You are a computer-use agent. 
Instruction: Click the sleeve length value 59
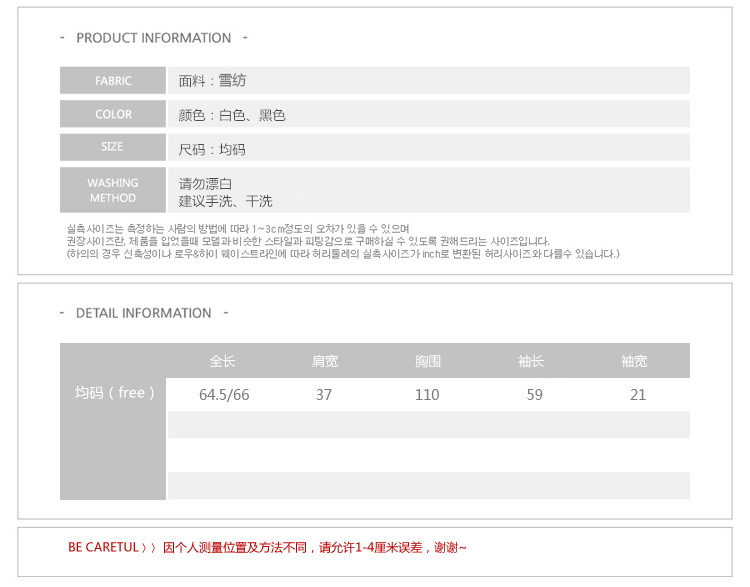coord(534,395)
